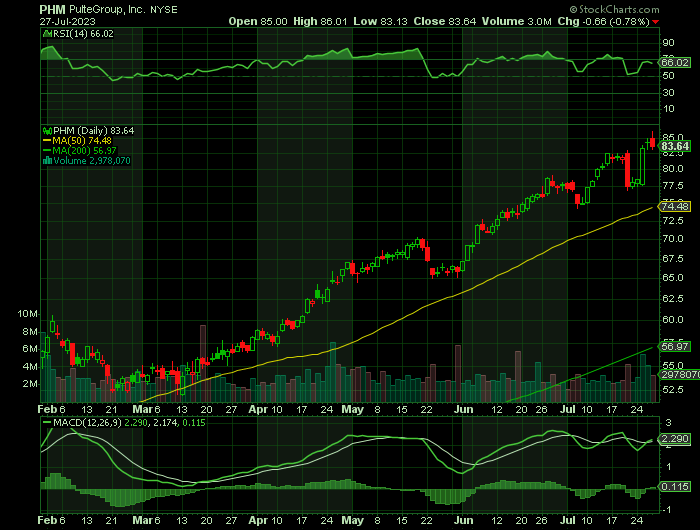The width and height of the screenshot is (700, 530).
Task: Click the 52.5 price axis label
Action: [x=673, y=390]
